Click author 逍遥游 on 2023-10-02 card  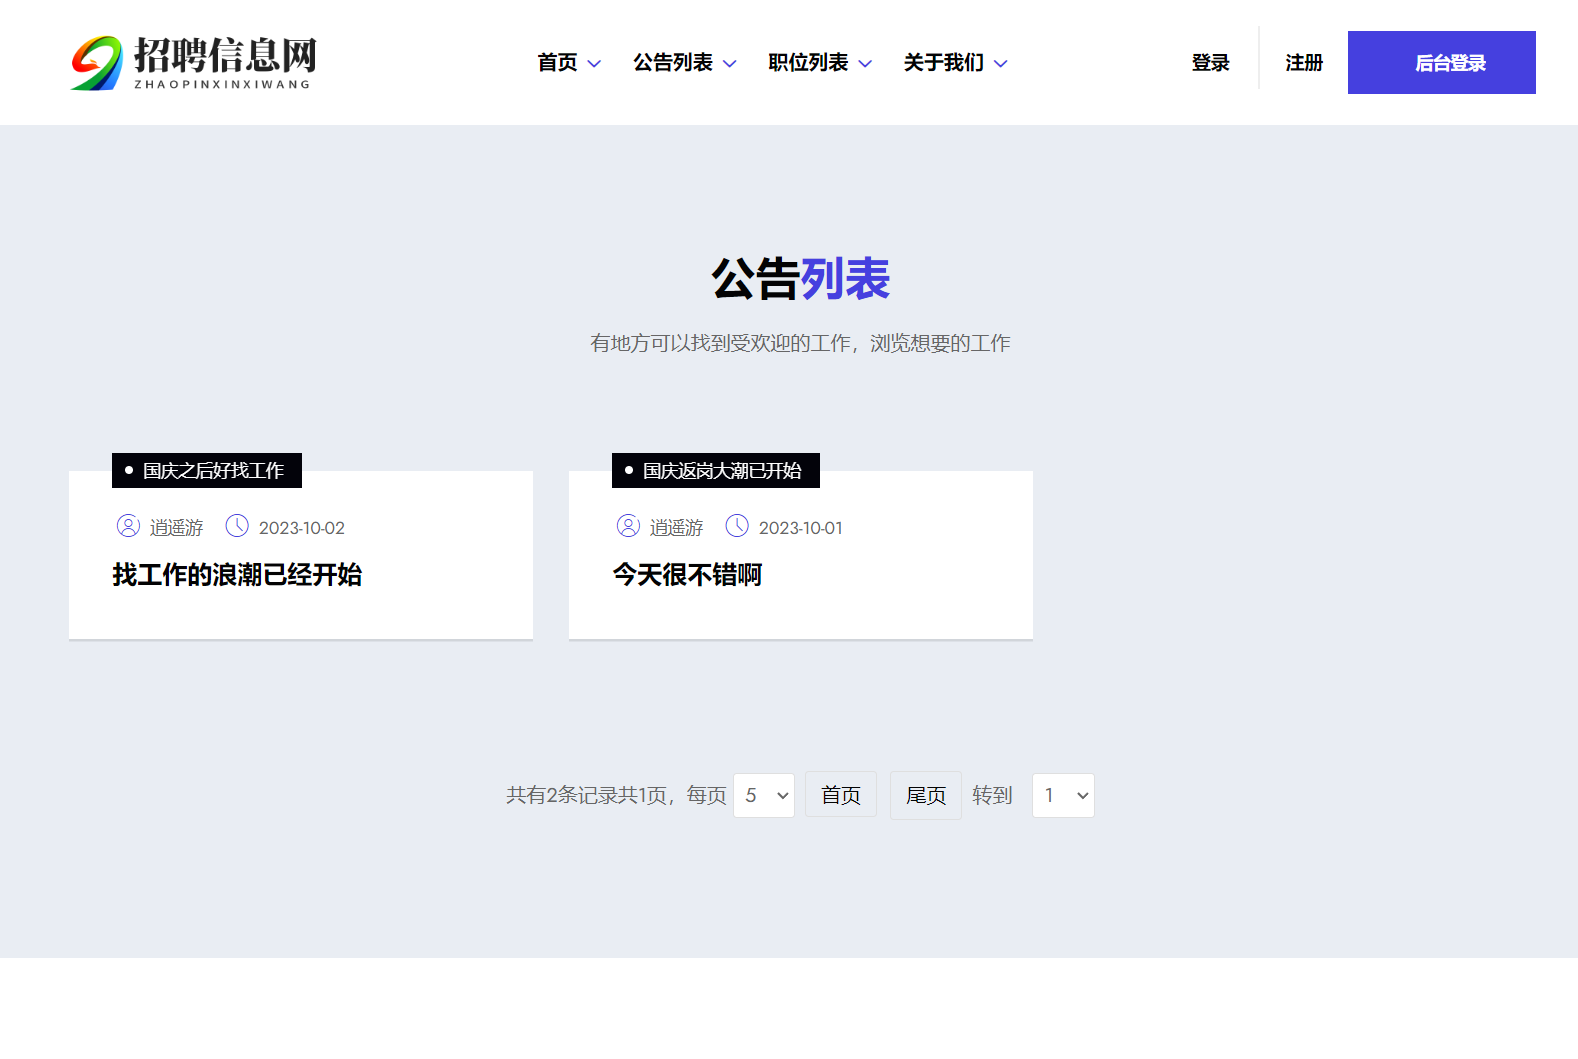[176, 528]
